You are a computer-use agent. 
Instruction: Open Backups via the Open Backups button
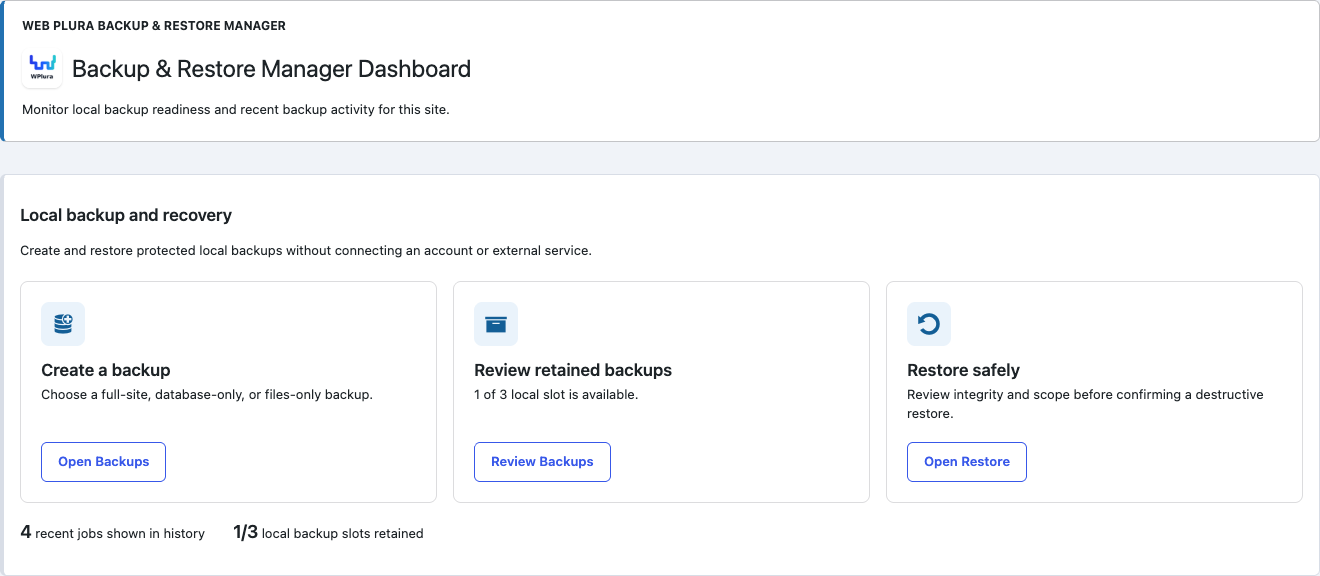click(104, 462)
